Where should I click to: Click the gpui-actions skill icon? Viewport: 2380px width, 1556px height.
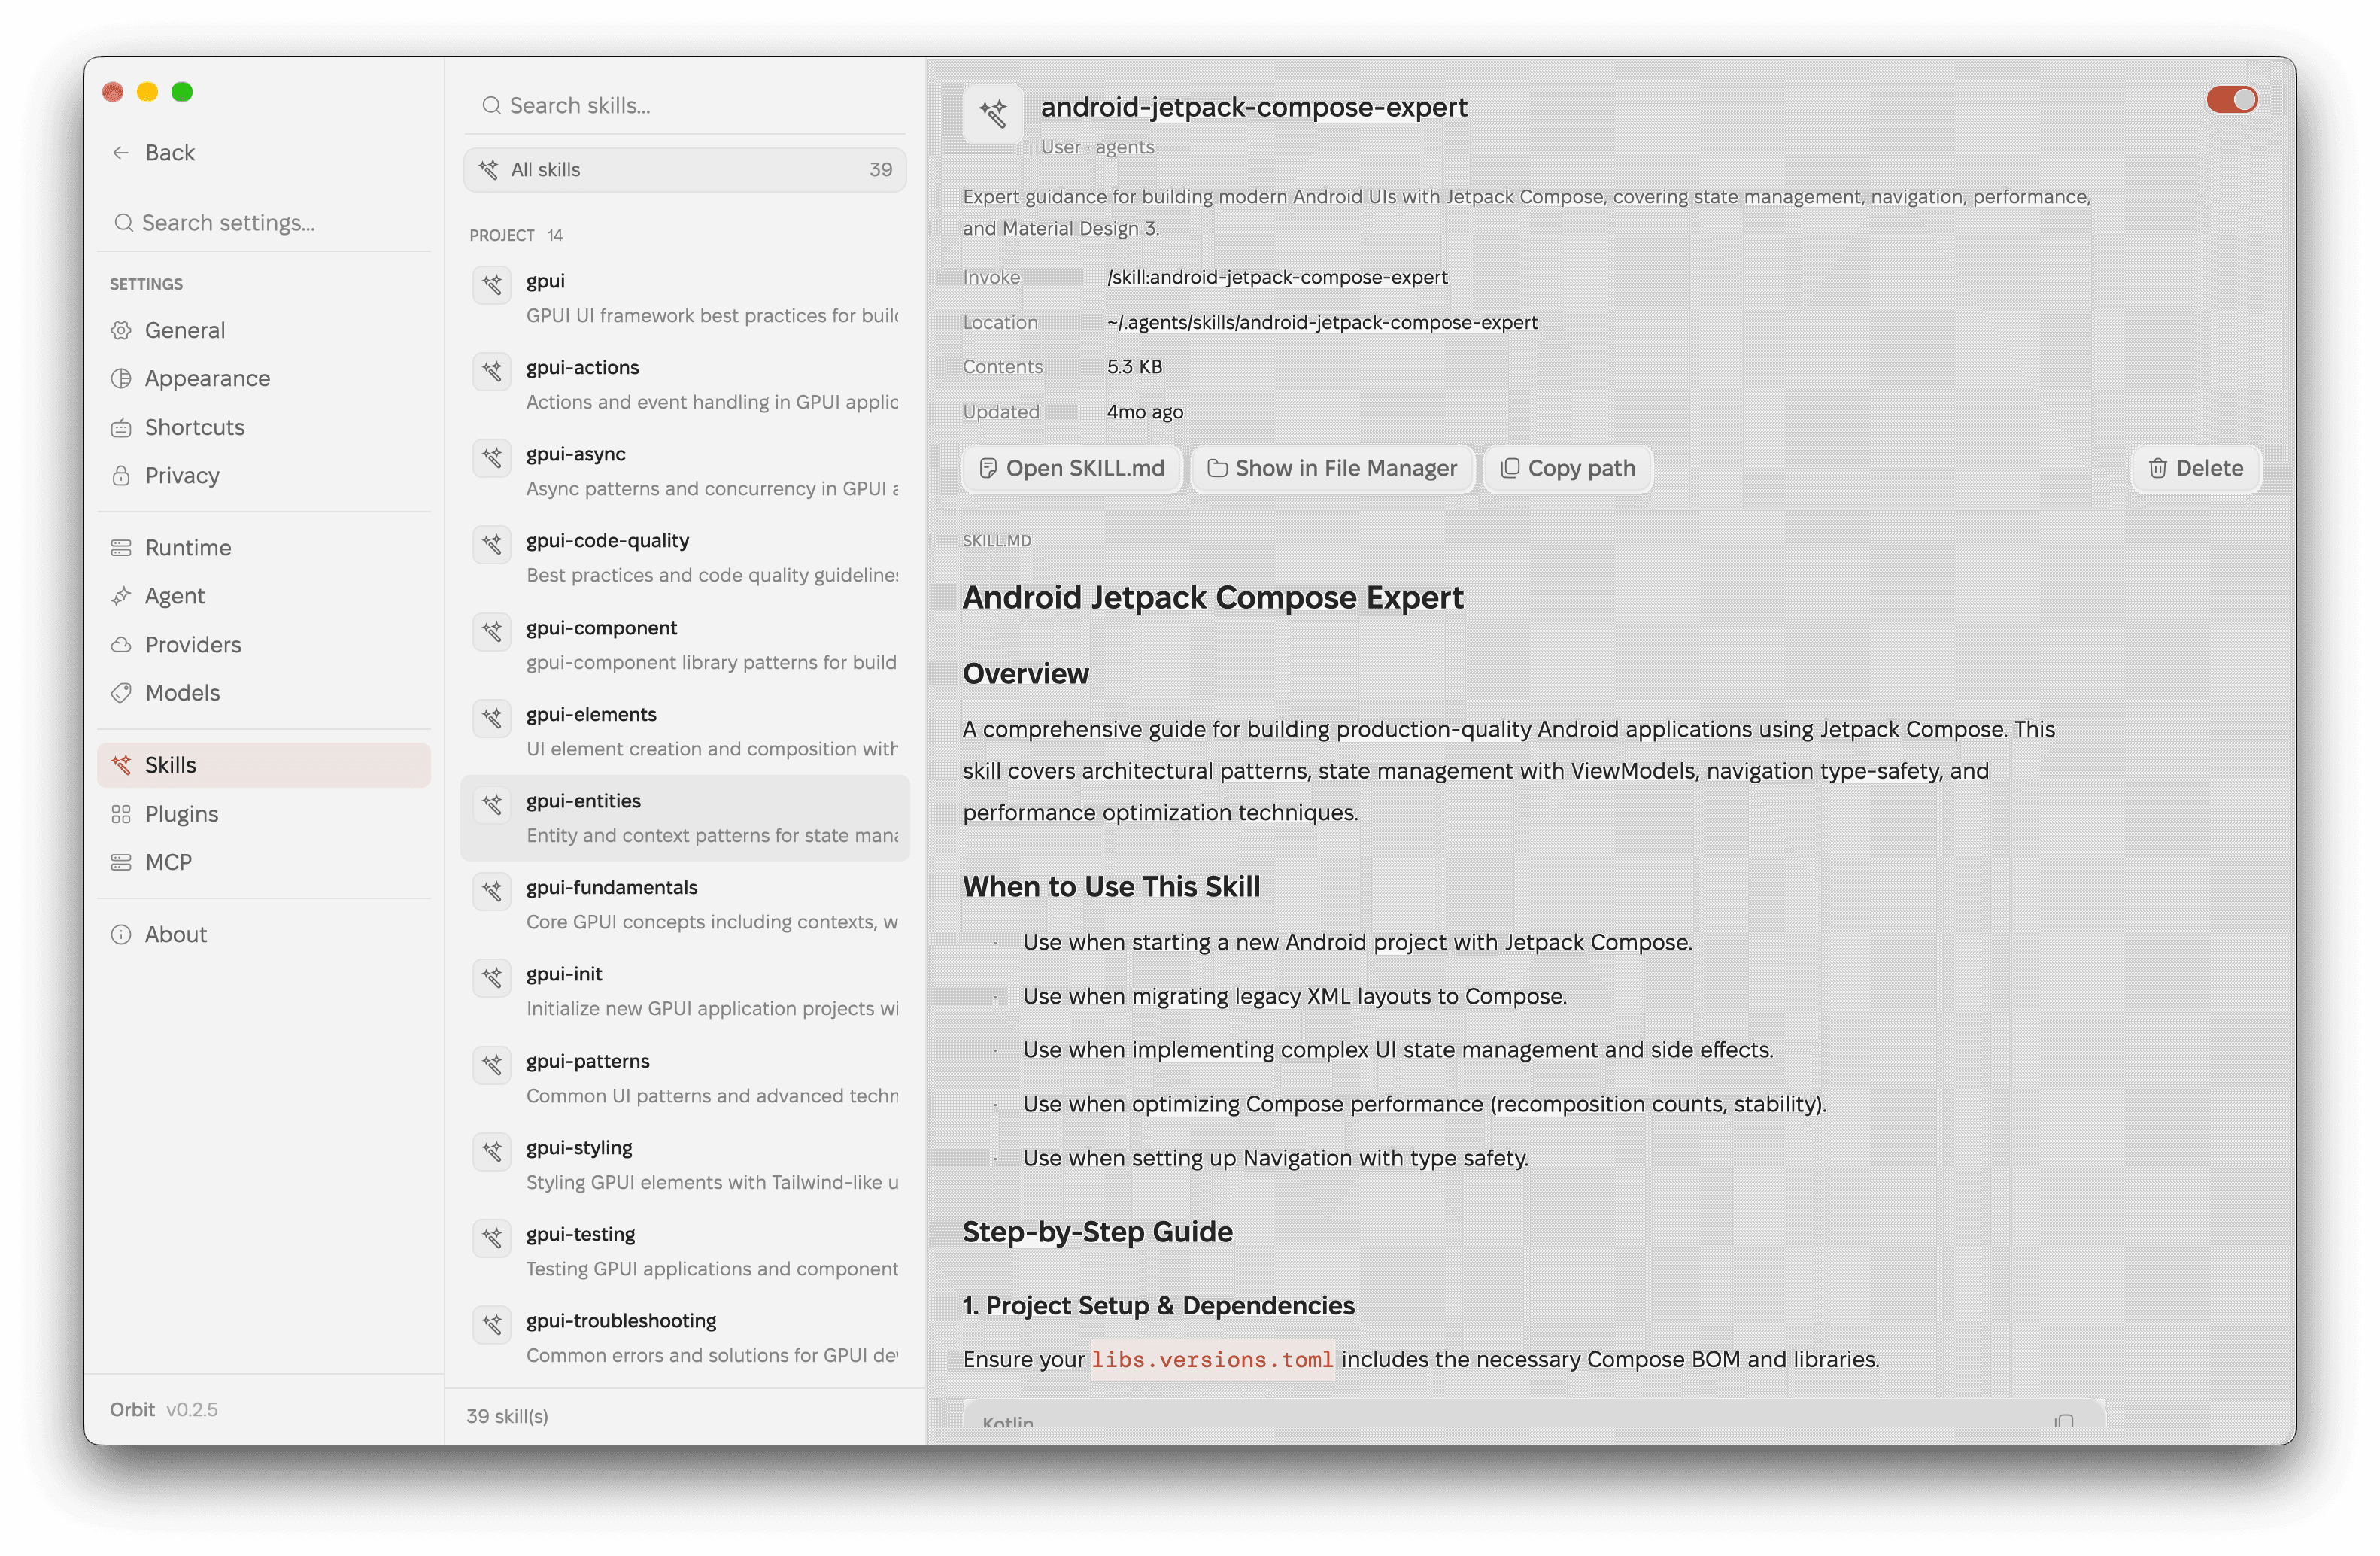[x=492, y=372]
